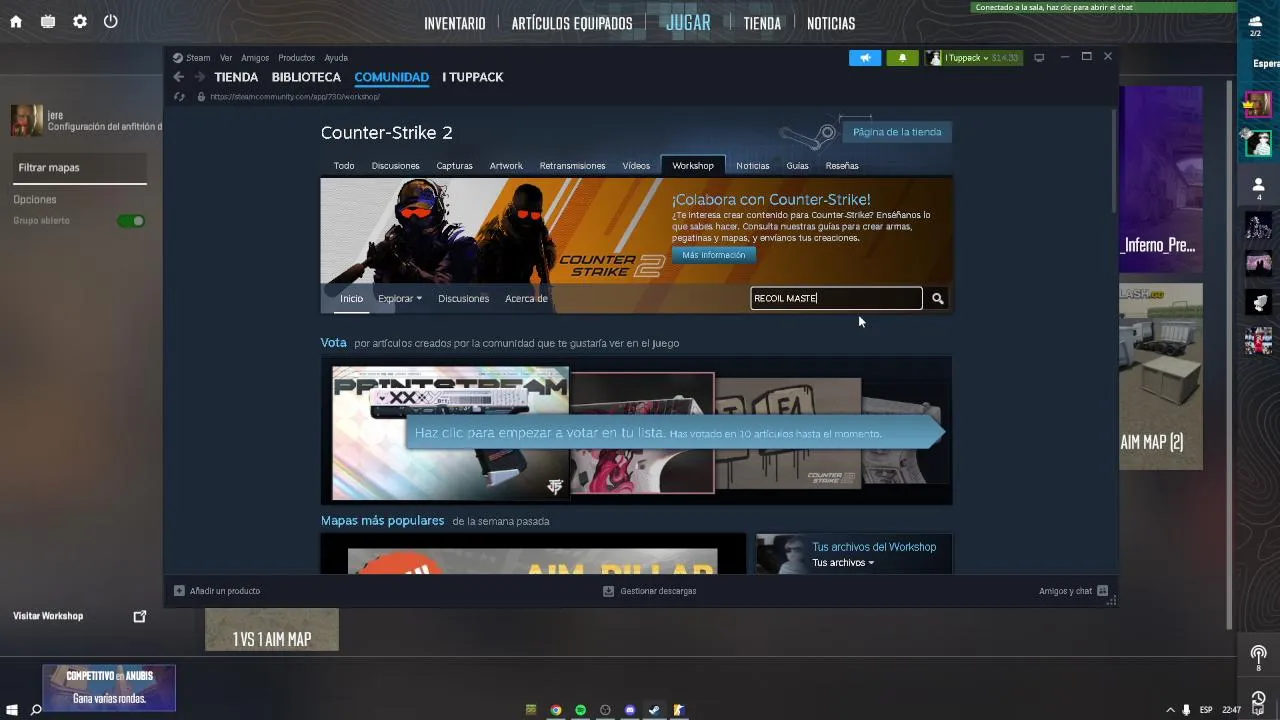The width and height of the screenshot is (1280, 720).
Task: Click the Steam logo in window title
Action: (x=177, y=58)
